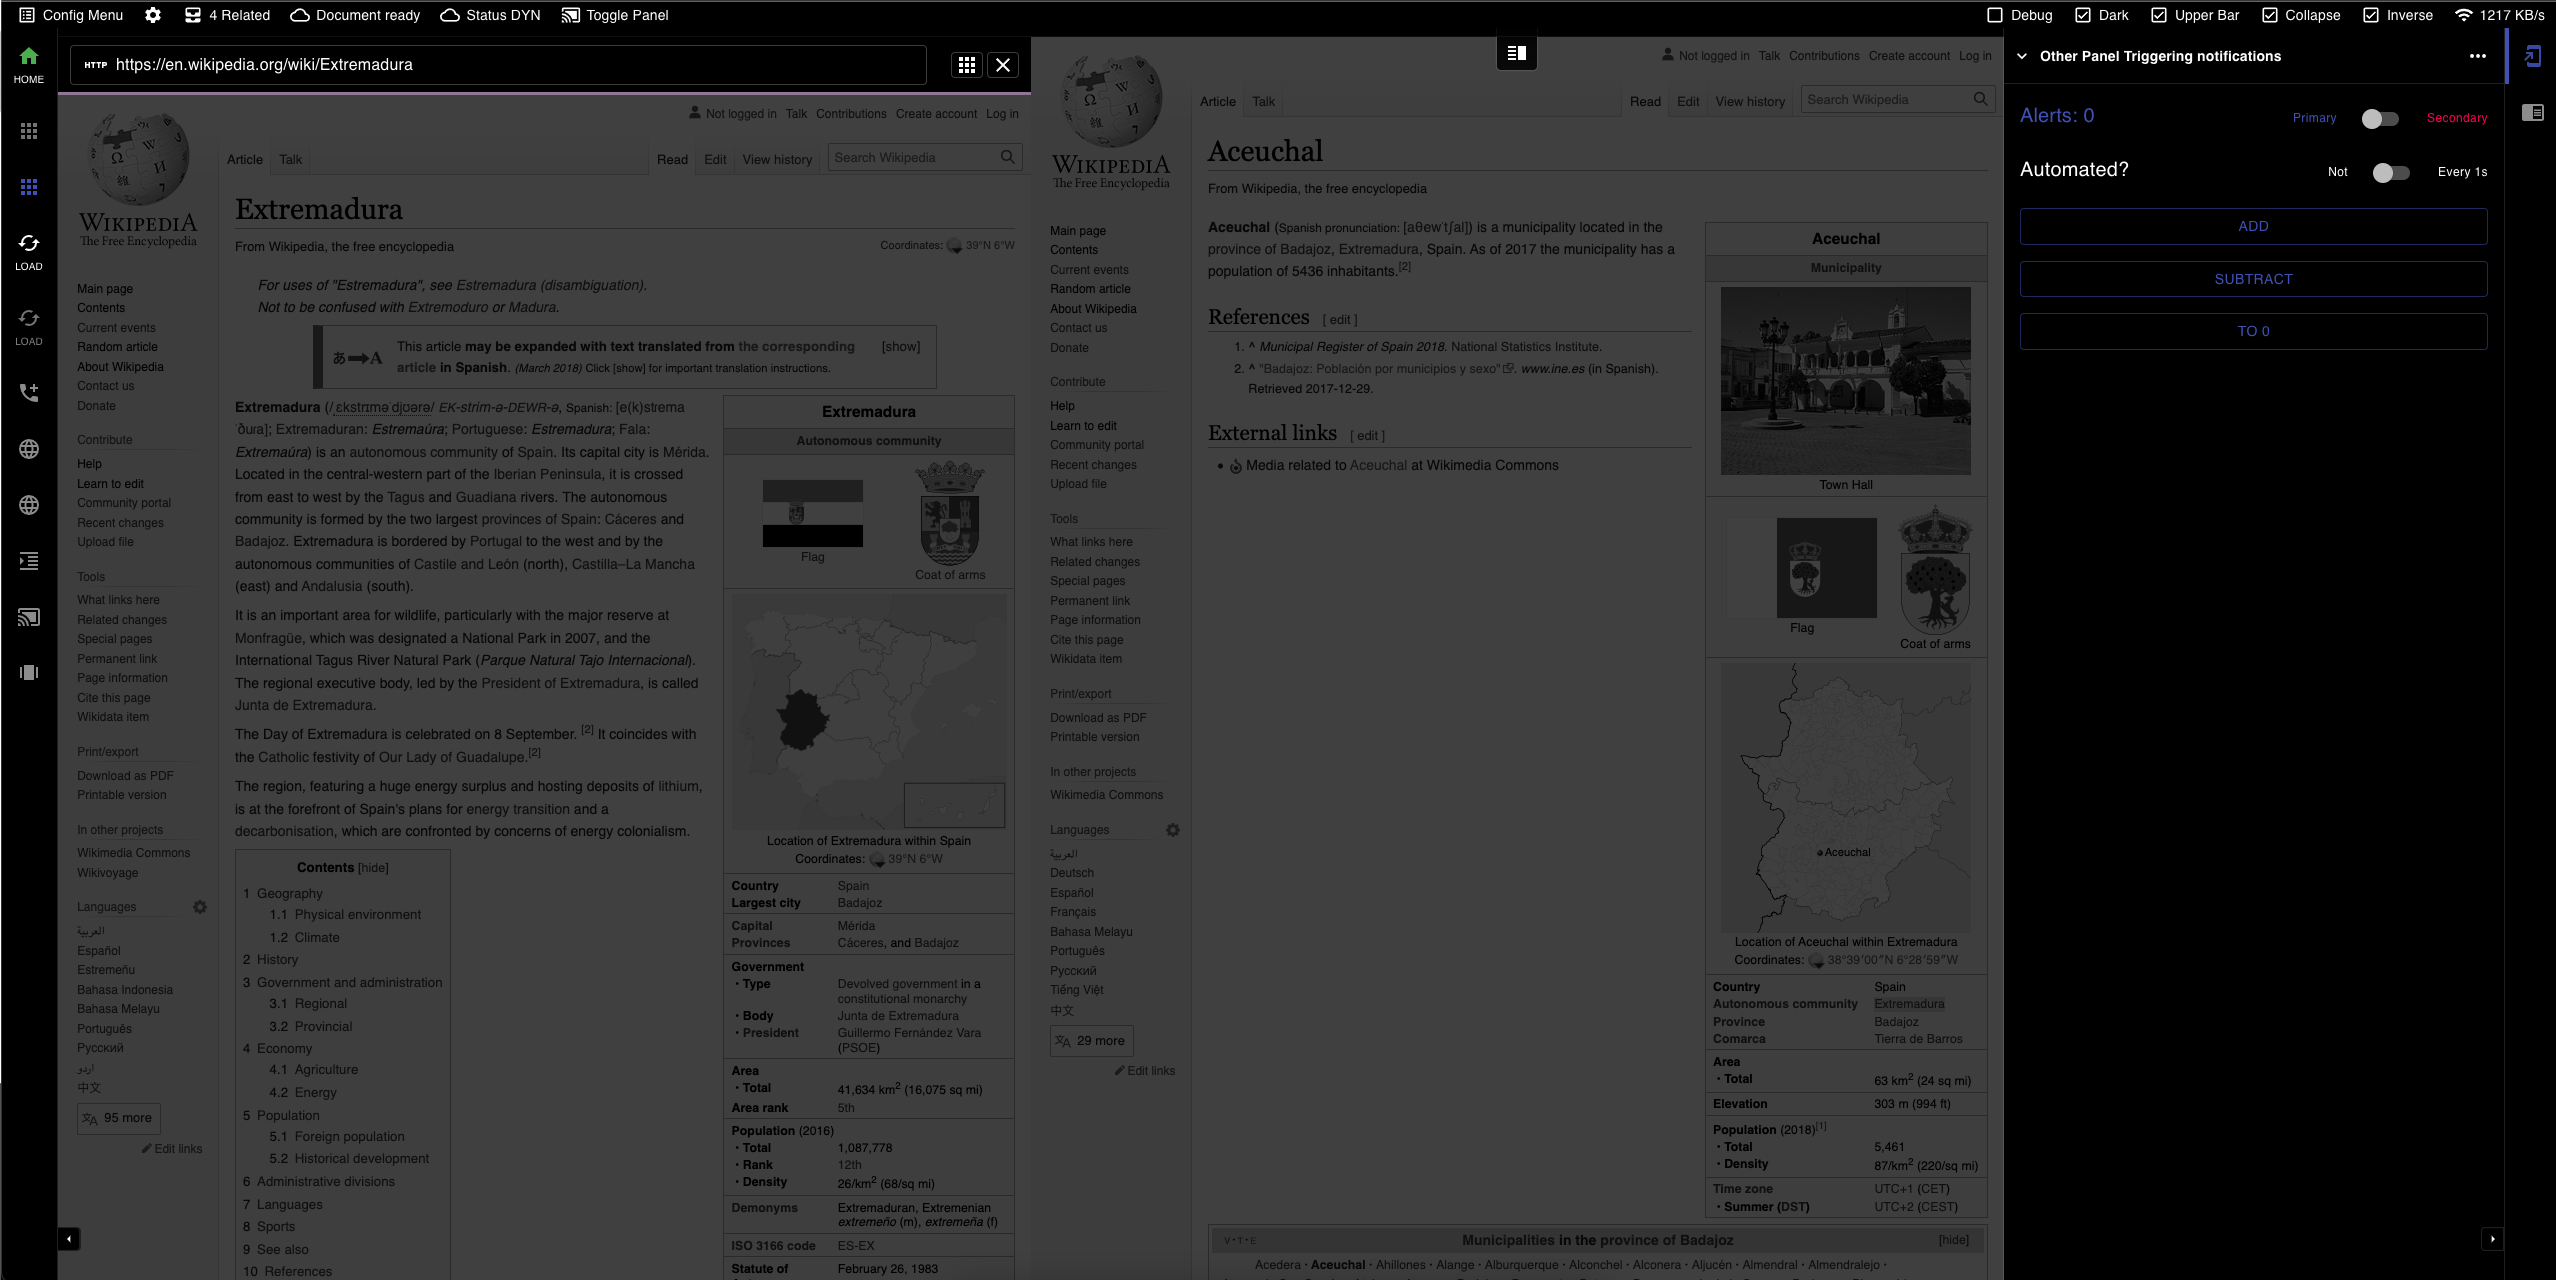Click the URL address input field
This screenshot has height=1280, width=2556.
pyautogui.click(x=500, y=65)
